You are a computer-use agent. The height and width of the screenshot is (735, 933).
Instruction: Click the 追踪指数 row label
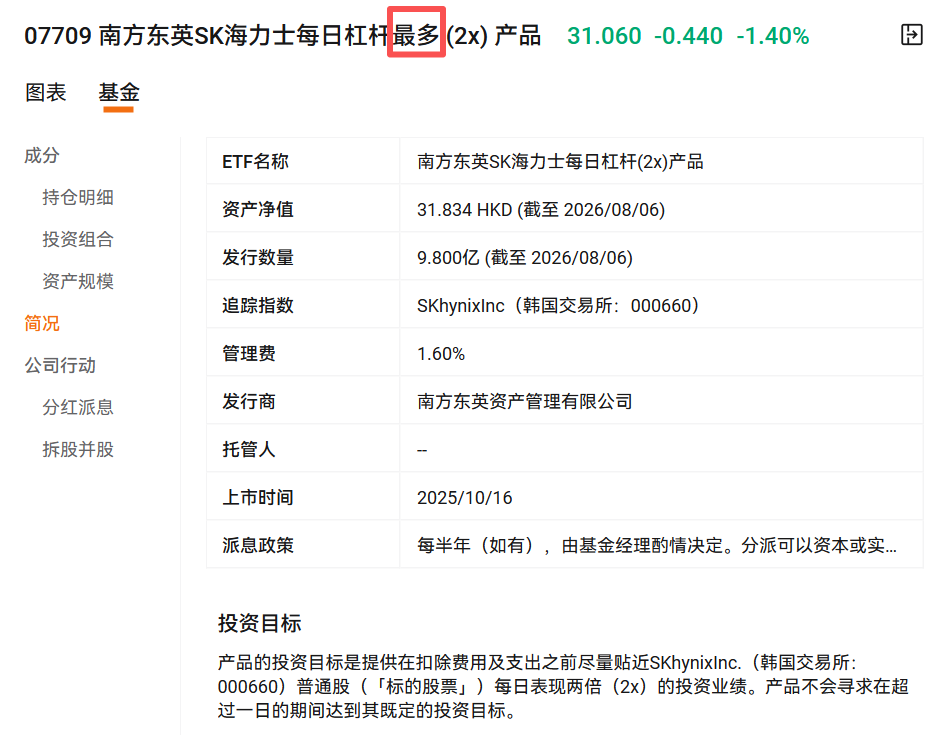[258, 305]
